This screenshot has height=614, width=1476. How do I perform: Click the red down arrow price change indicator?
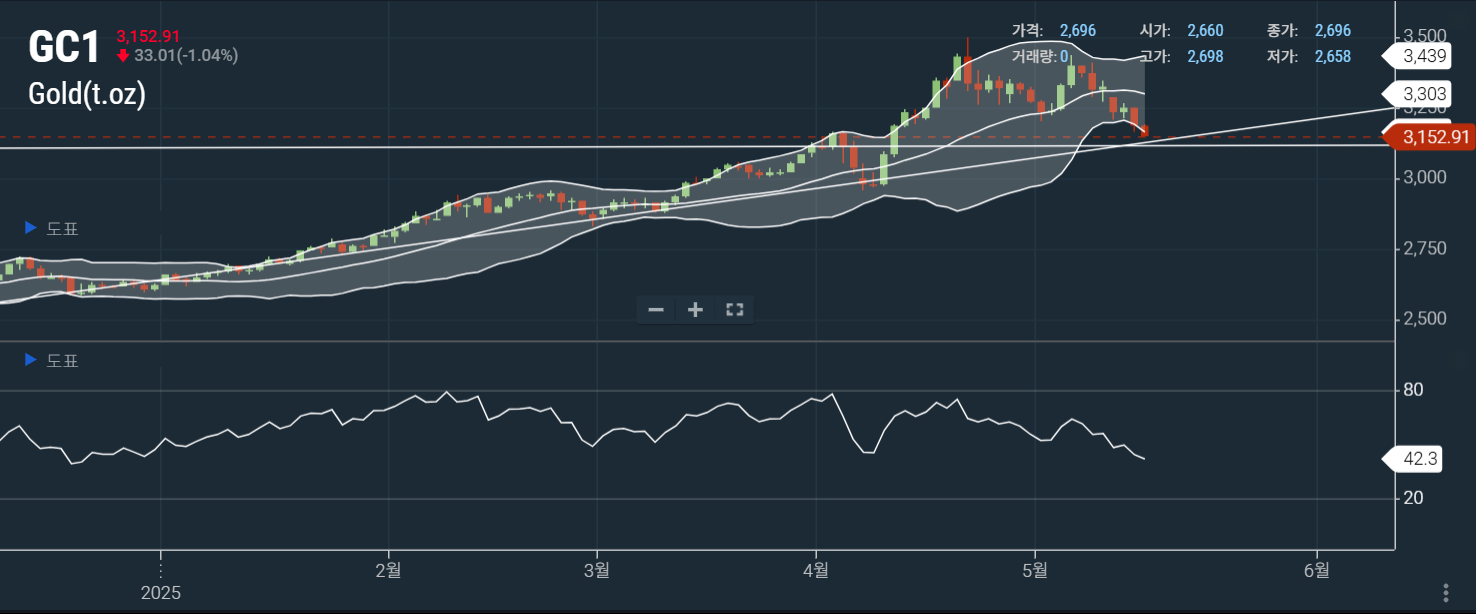pyautogui.click(x=123, y=56)
